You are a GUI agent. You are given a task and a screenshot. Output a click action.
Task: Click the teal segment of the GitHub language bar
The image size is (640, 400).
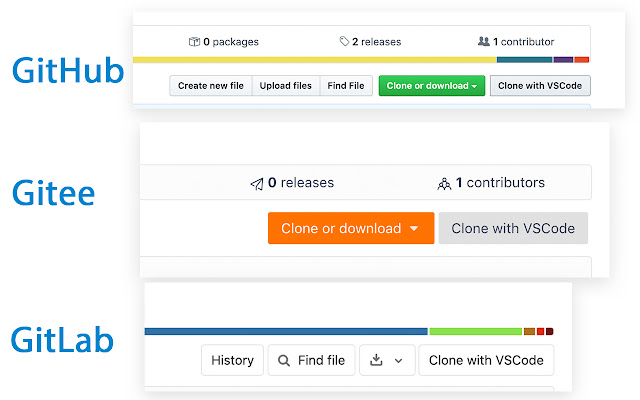point(524,60)
